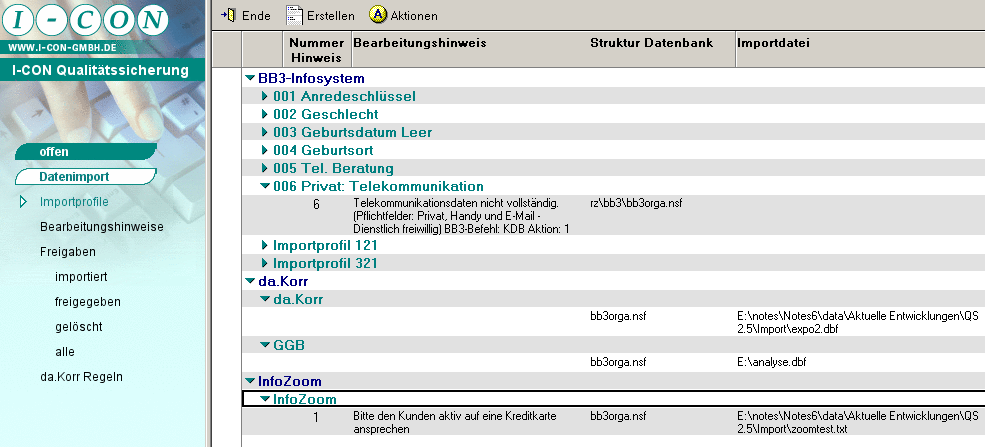Expand the 005 Tel. Beratung entry

click(x=265, y=168)
